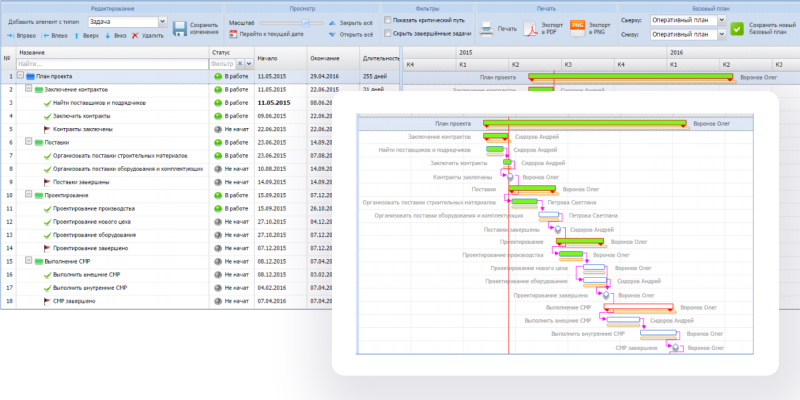Move task up with 'Вверх' arrow
This screenshot has height=400, width=800.
point(75,35)
